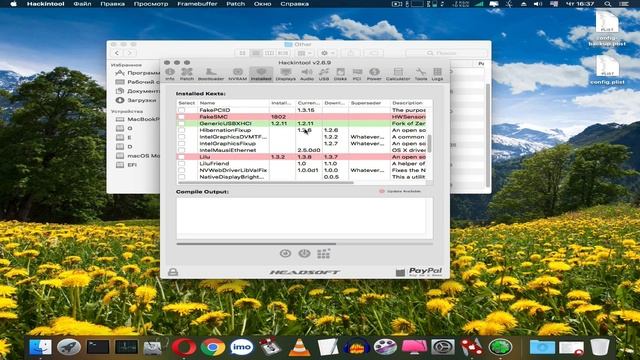Tick the LiluFriend checkbox
The height and width of the screenshot is (360, 640).
pyautogui.click(x=182, y=164)
